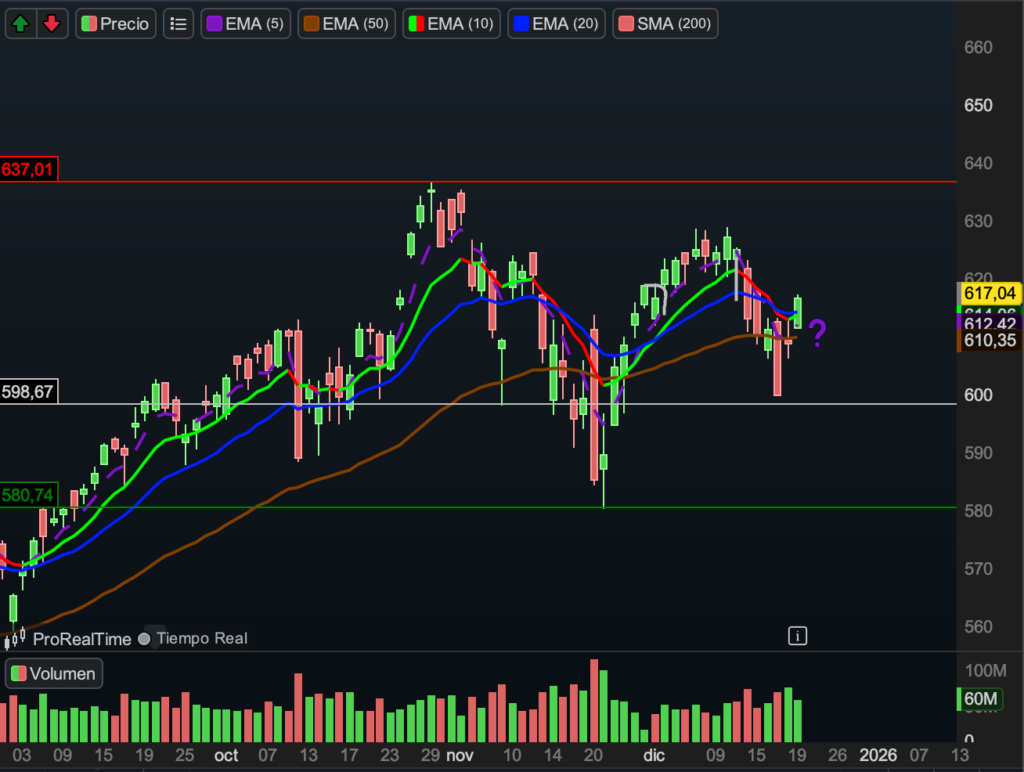Click the purple question mark annotation
This screenshot has width=1024, height=772.
pyautogui.click(x=817, y=333)
